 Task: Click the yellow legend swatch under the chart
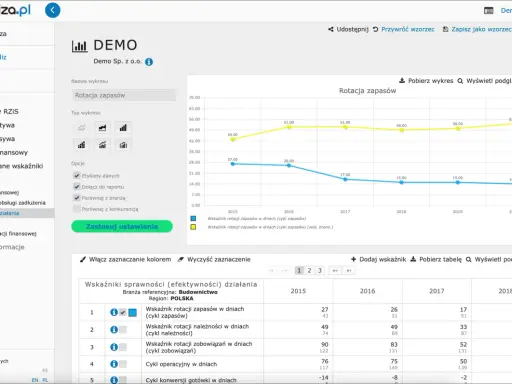pyautogui.click(x=193, y=227)
